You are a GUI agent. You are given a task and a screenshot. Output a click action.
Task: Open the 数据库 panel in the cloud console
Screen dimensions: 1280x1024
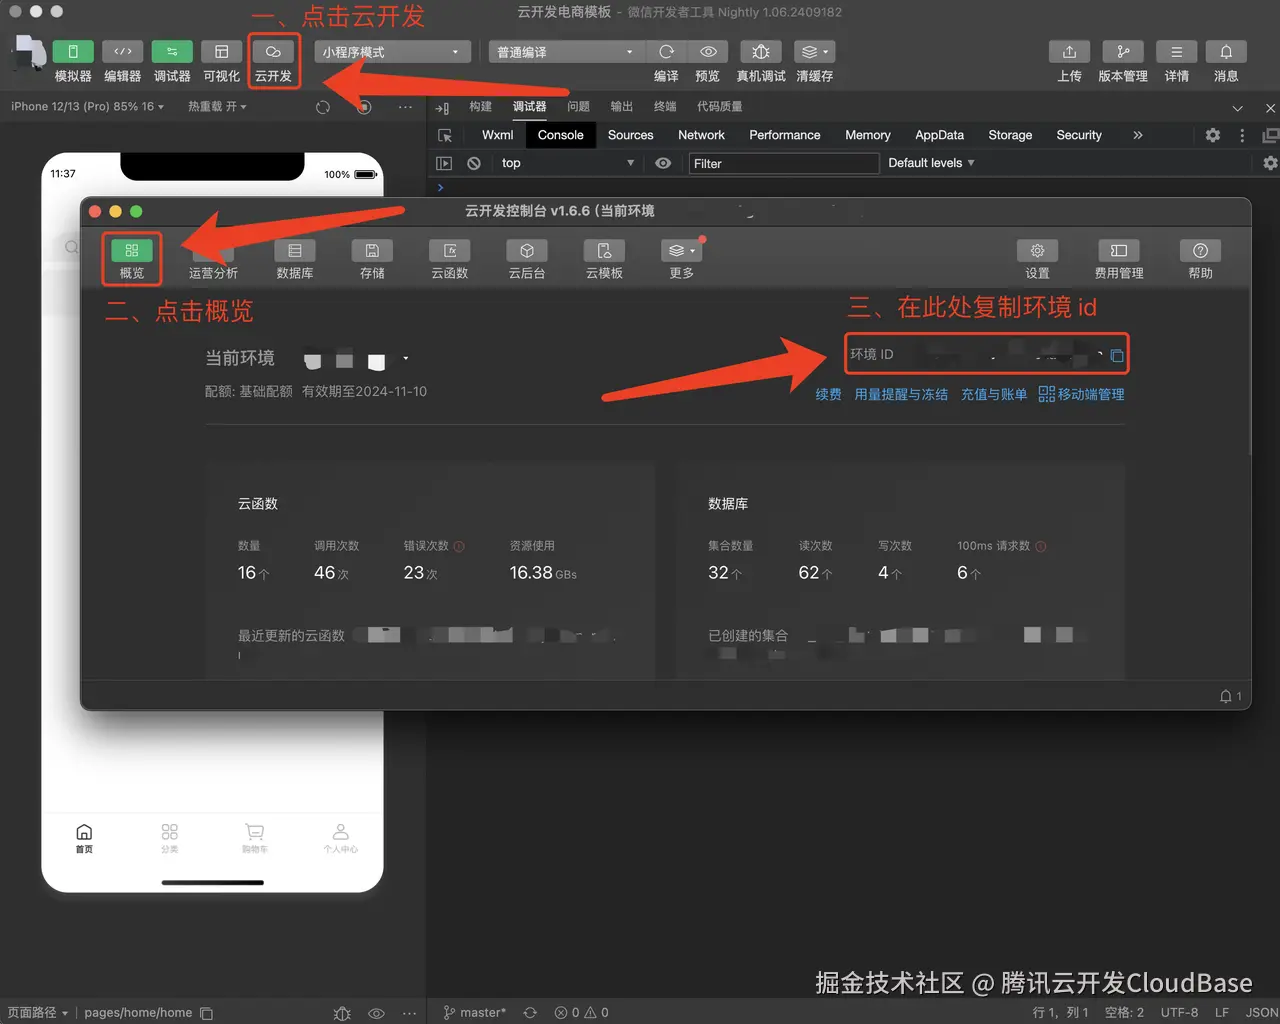pyautogui.click(x=294, y=258)
